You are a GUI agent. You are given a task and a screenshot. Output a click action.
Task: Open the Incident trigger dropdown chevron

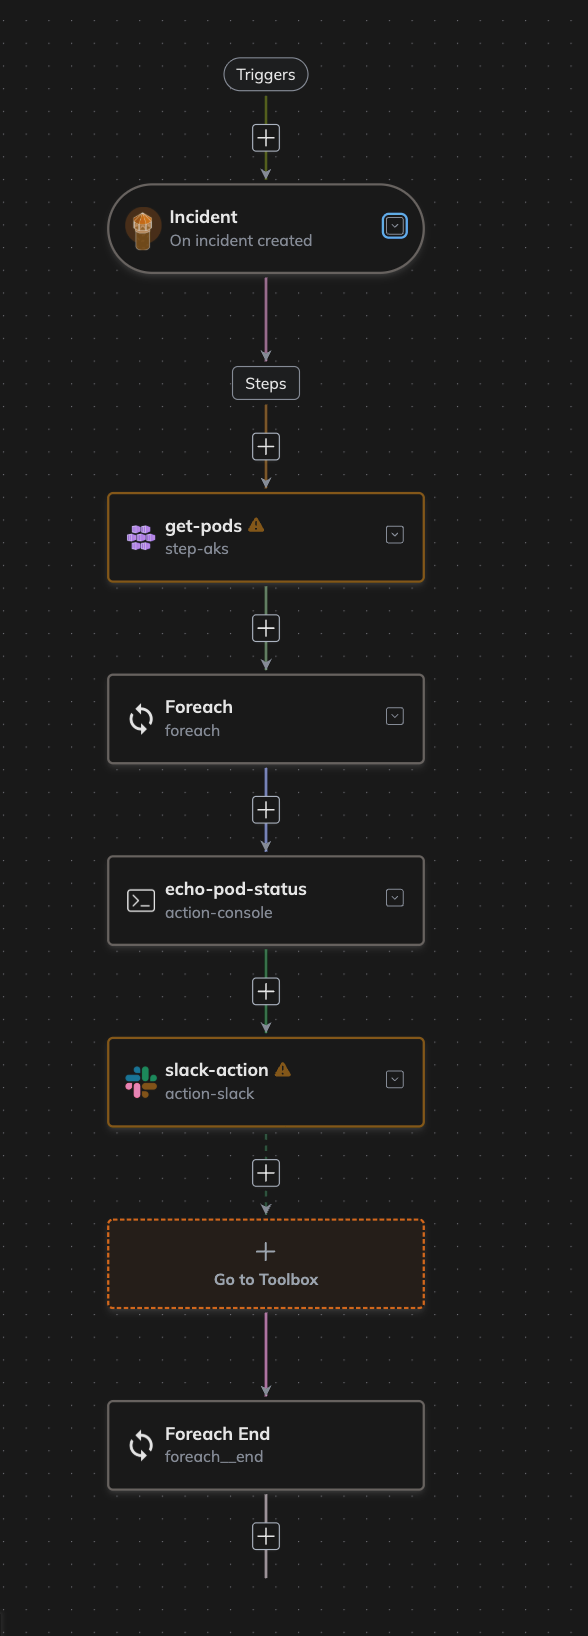[x=394, y=225]
